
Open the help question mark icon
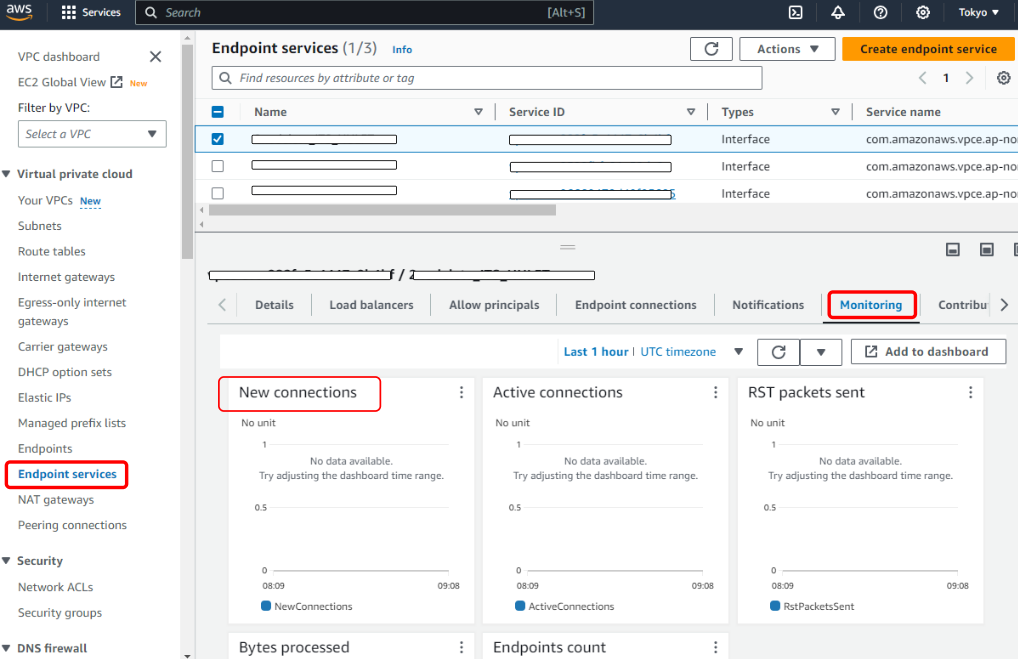(880, 12)
